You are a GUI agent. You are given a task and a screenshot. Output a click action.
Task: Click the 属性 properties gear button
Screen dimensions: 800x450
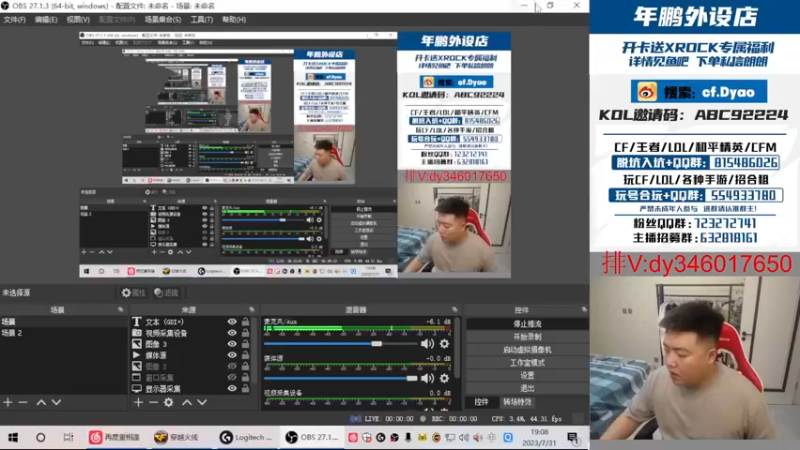point(134,292)
